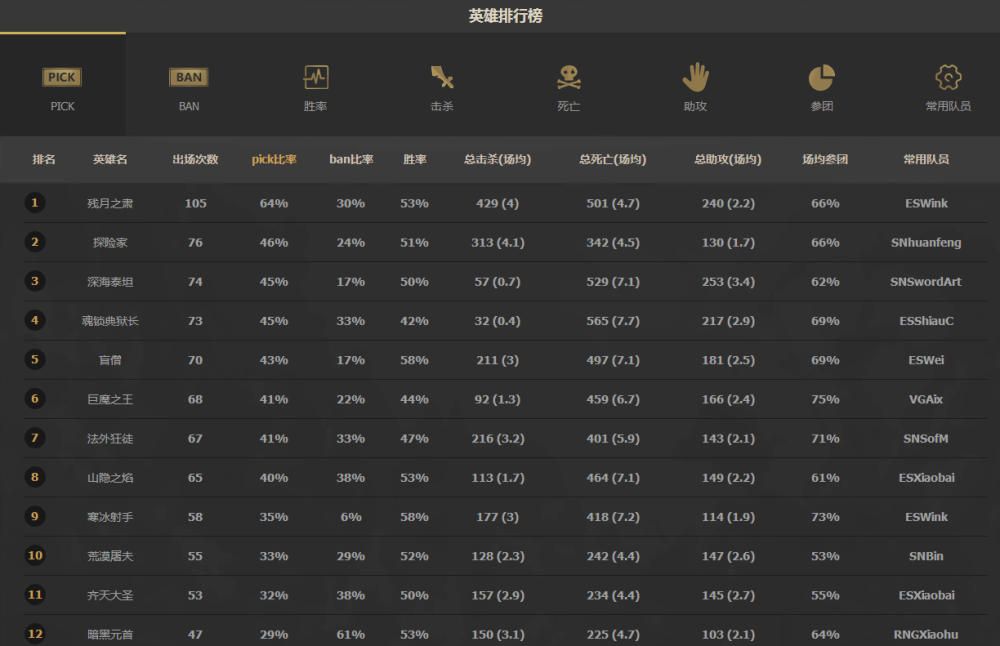The height and width of the screenshot is (646, 1000).
Task: Switch to the 胜率 tab label
Action: coord(315,106)
